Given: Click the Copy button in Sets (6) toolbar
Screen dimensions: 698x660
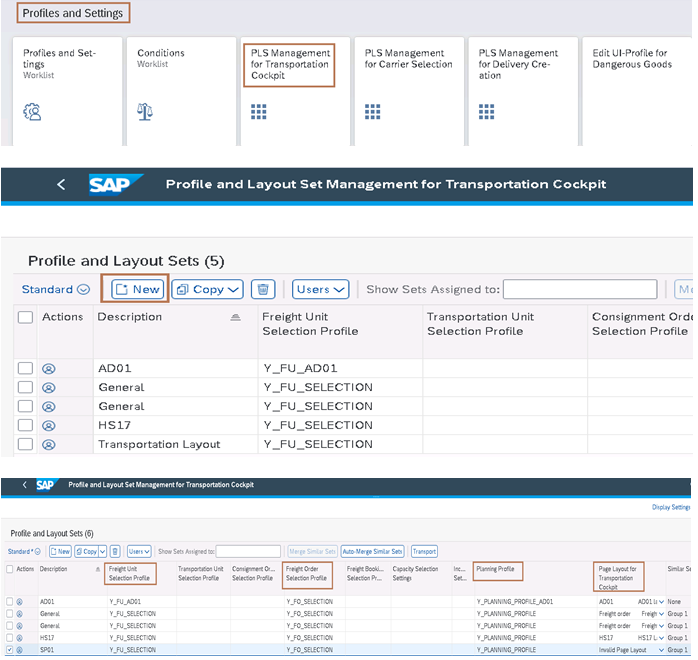Looking at the screenshot, I should [86, 551].
